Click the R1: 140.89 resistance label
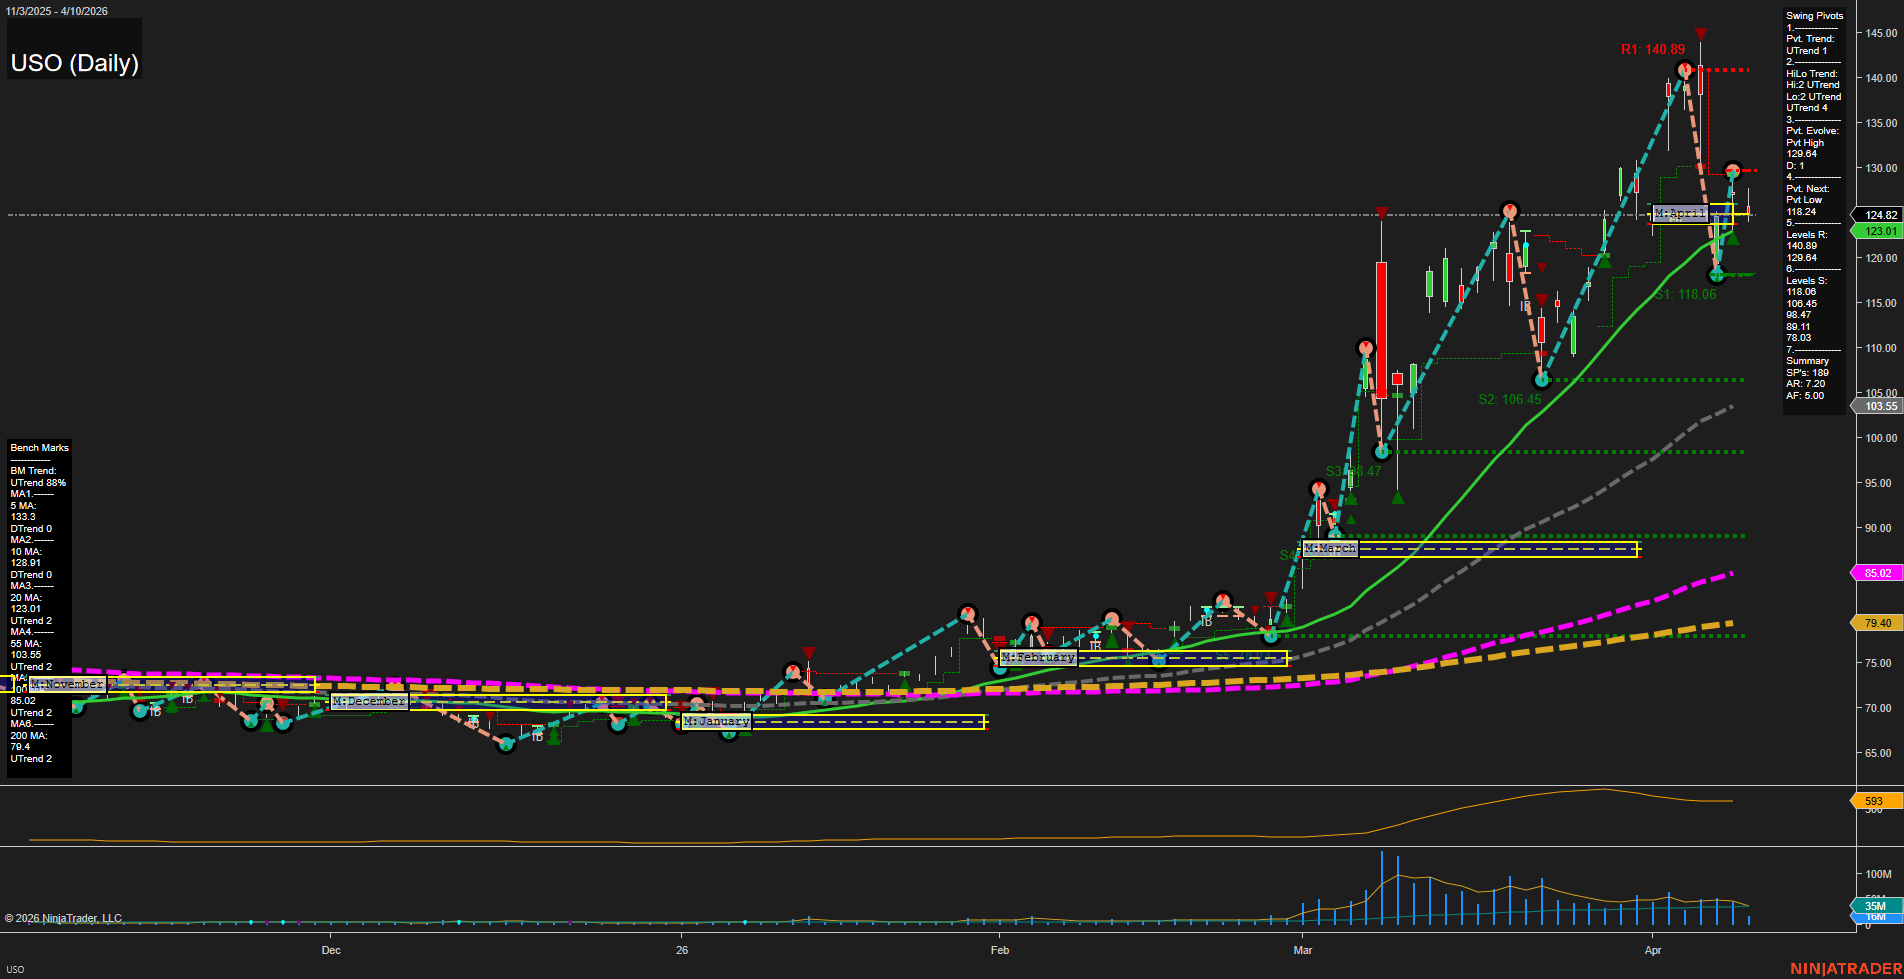Image resolution: width=1904 pixels, height=979 pixels. pyautogui.click(x=1652, y=49)
